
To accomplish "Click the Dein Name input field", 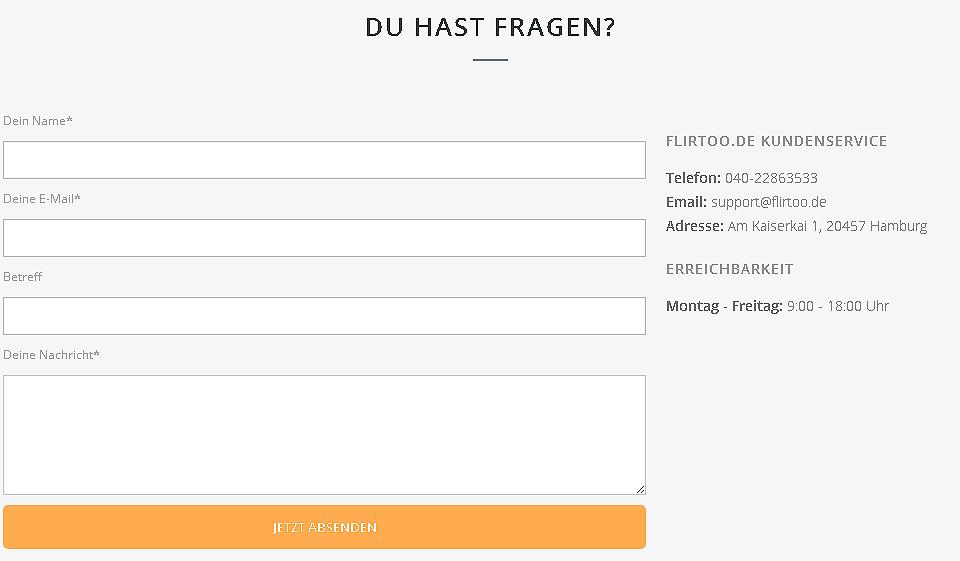I will coord(324,160).
